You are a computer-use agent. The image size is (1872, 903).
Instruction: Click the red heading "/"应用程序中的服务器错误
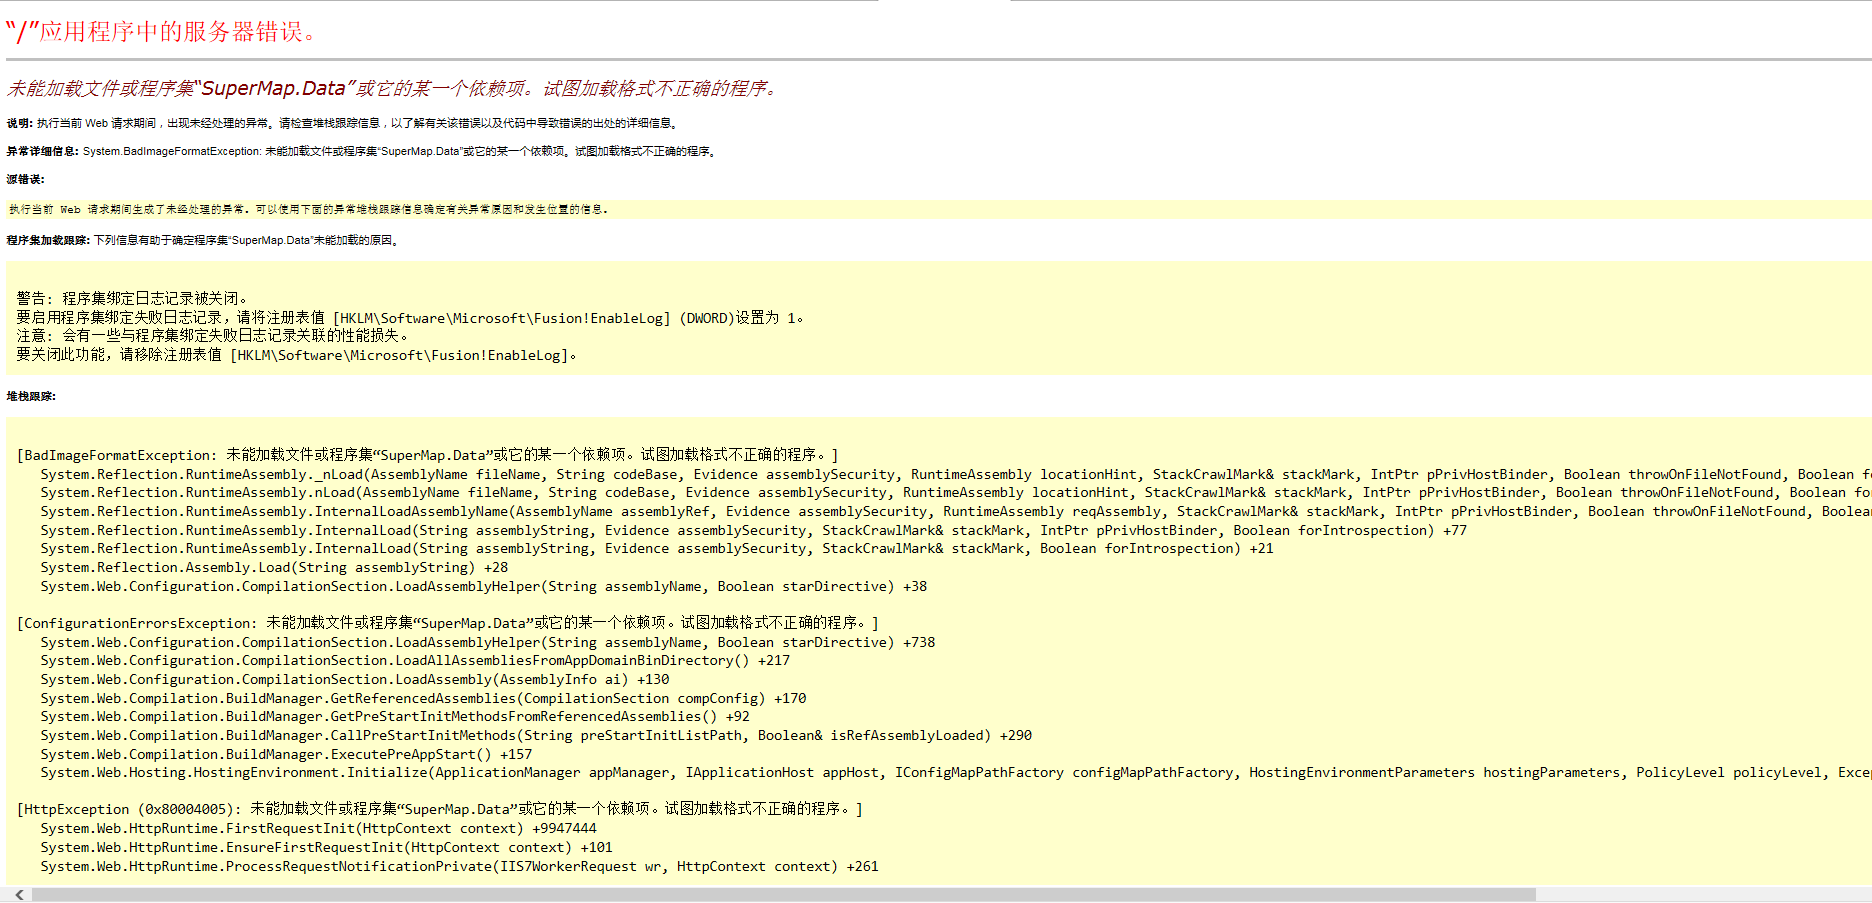pyautogui.click(x=162, y=32)
